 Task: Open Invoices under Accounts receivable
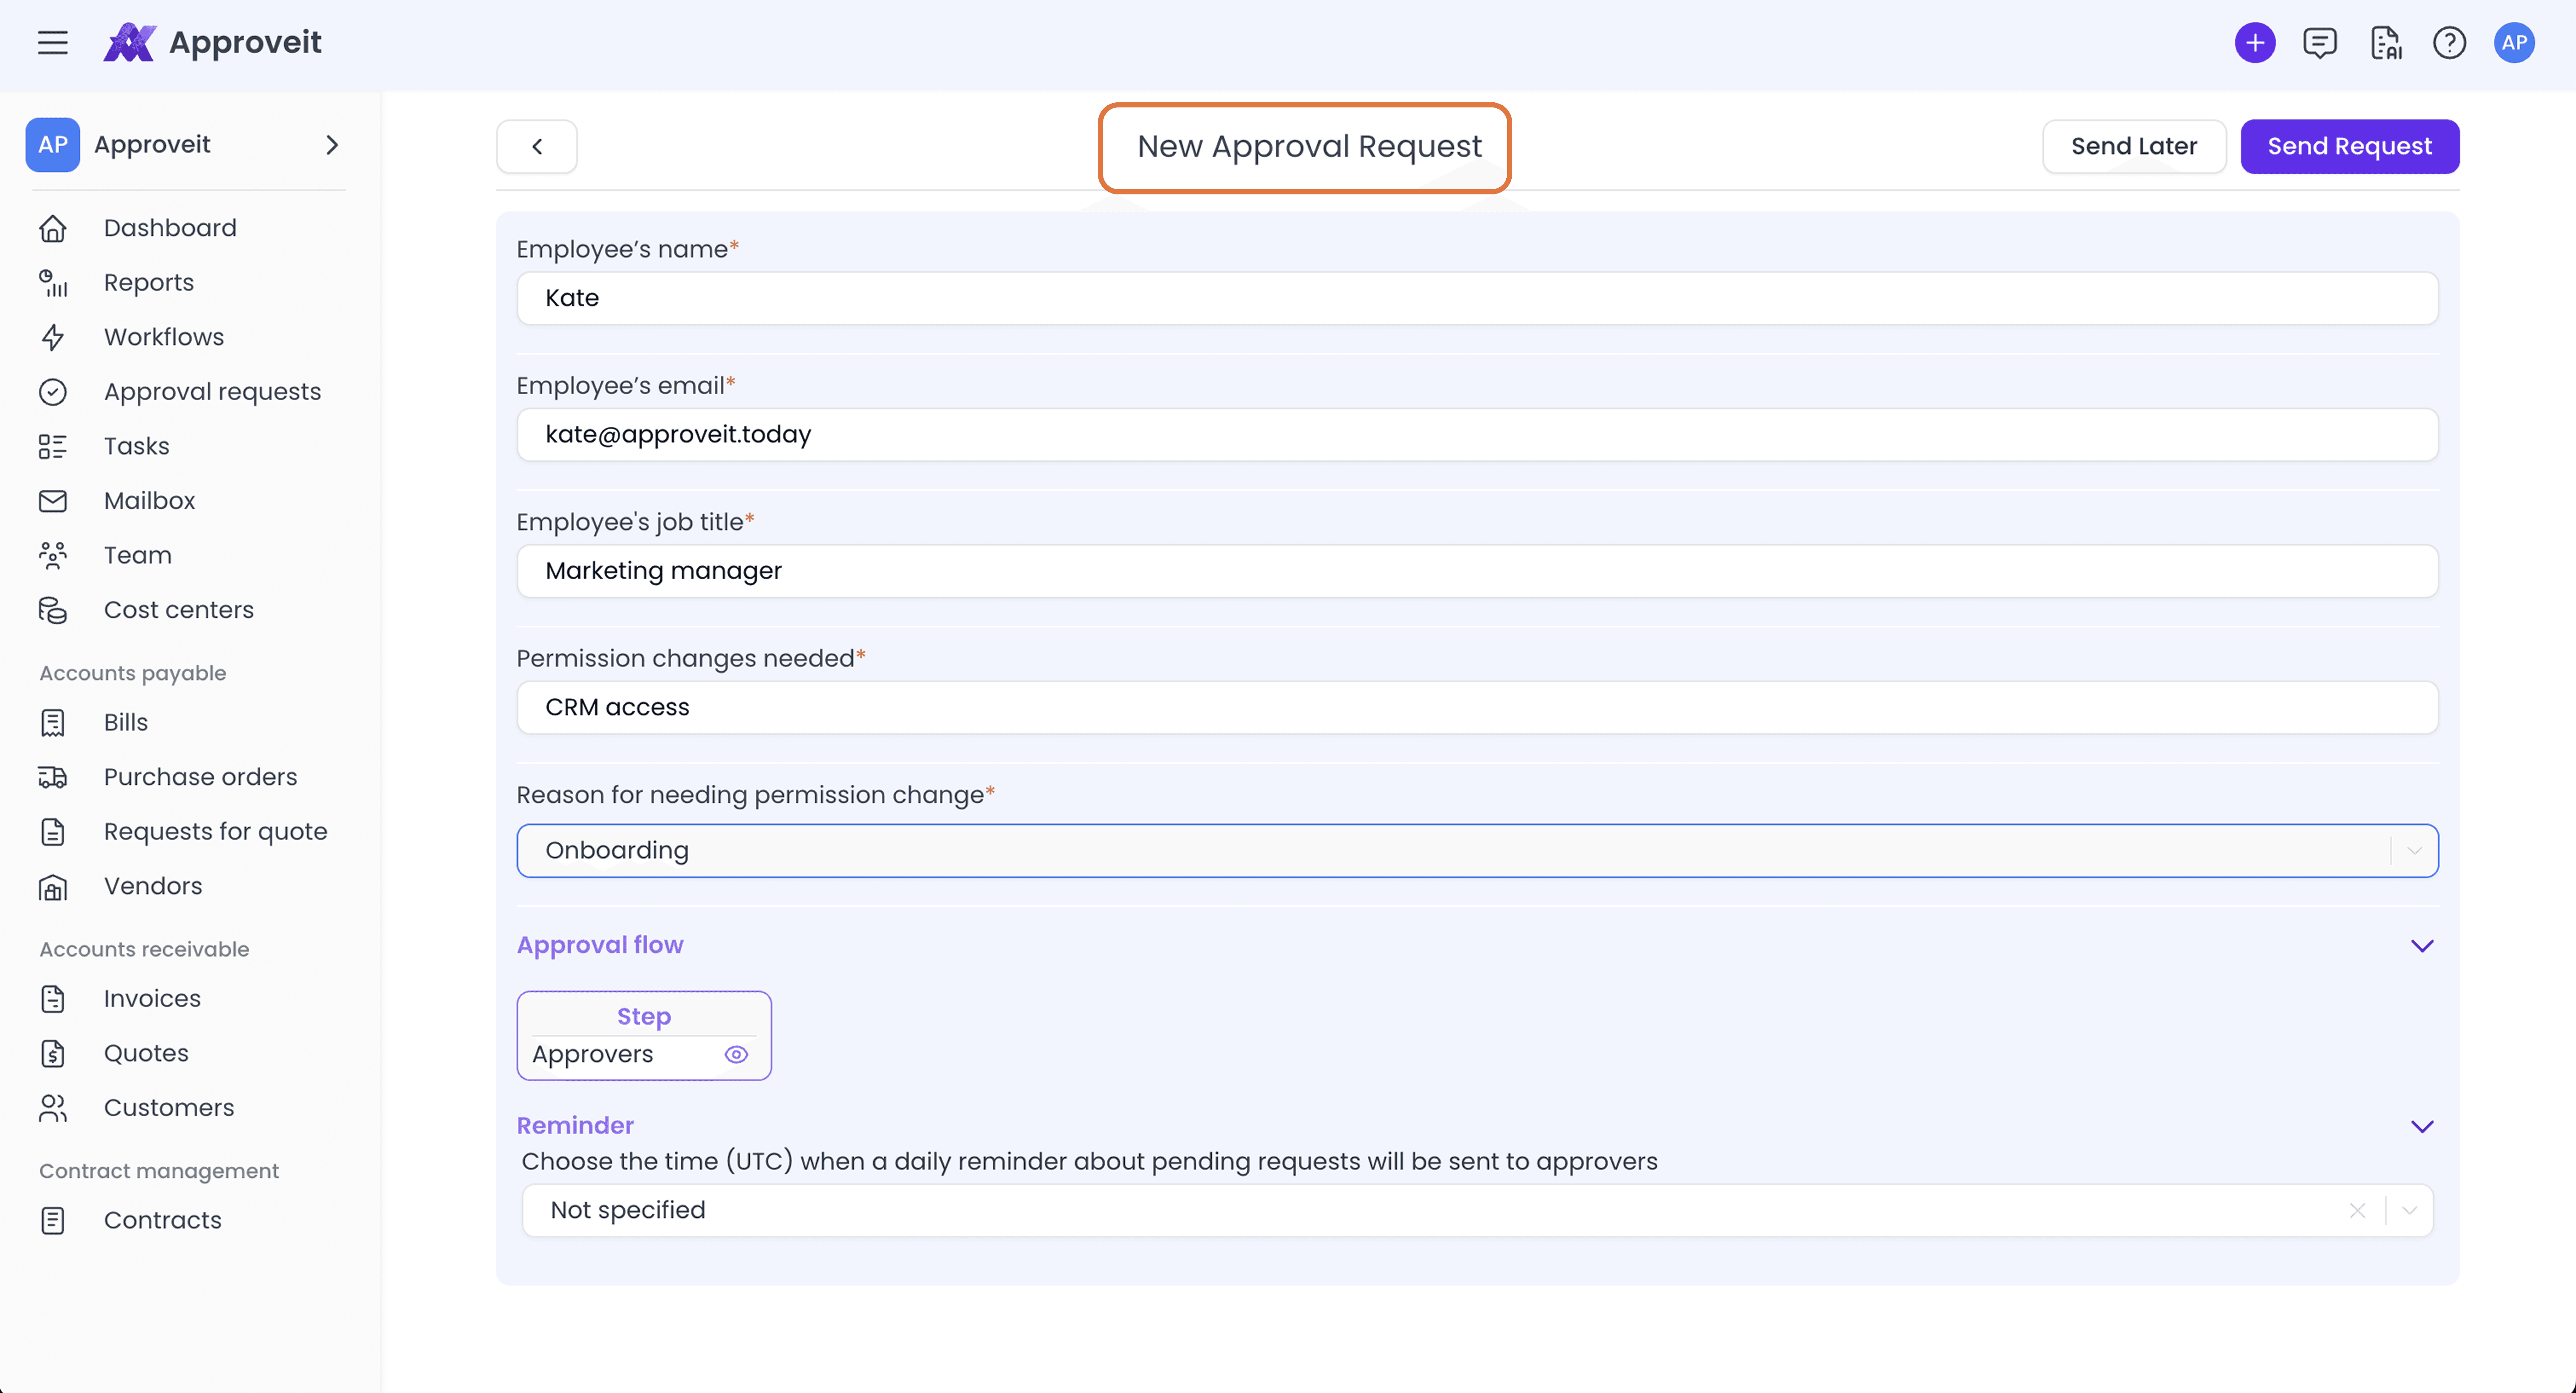point(152,999)
